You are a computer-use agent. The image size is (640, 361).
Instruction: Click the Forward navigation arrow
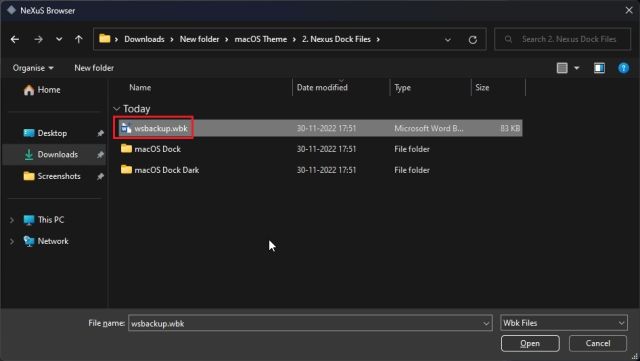coord(38,39)
